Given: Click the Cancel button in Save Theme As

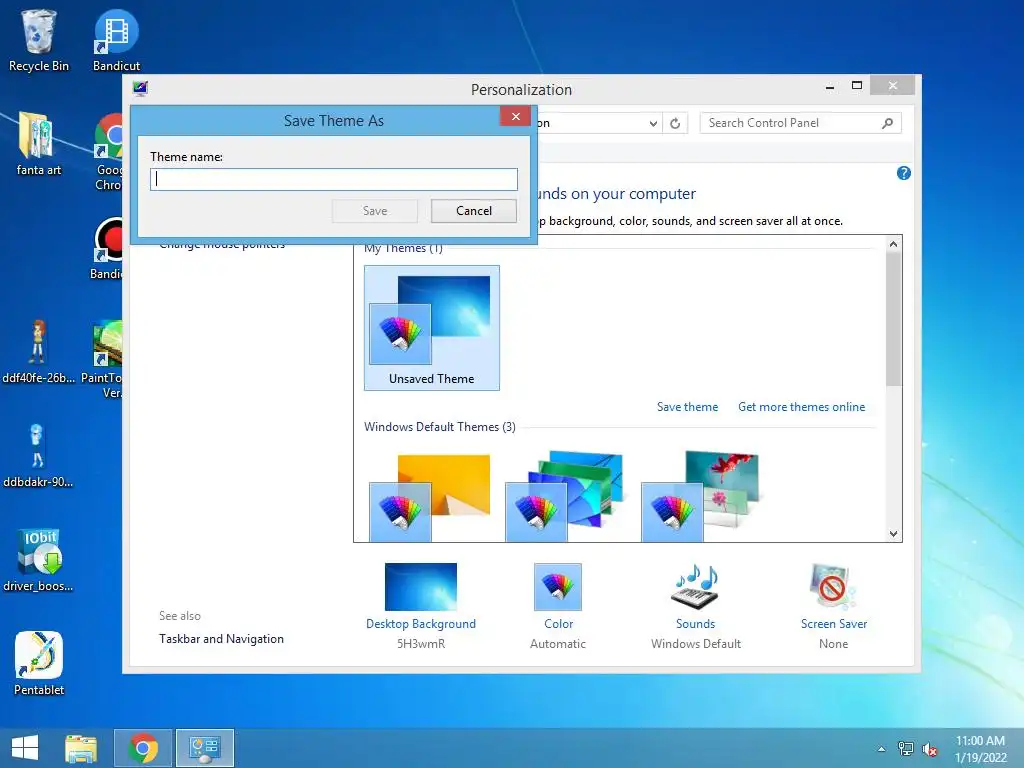Looking at the screenshot, I should pyautogui.click(x=473, y=211).
